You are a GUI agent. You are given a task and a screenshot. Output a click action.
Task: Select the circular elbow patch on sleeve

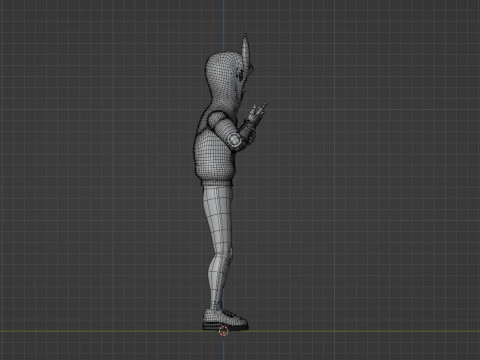[235, 139]
